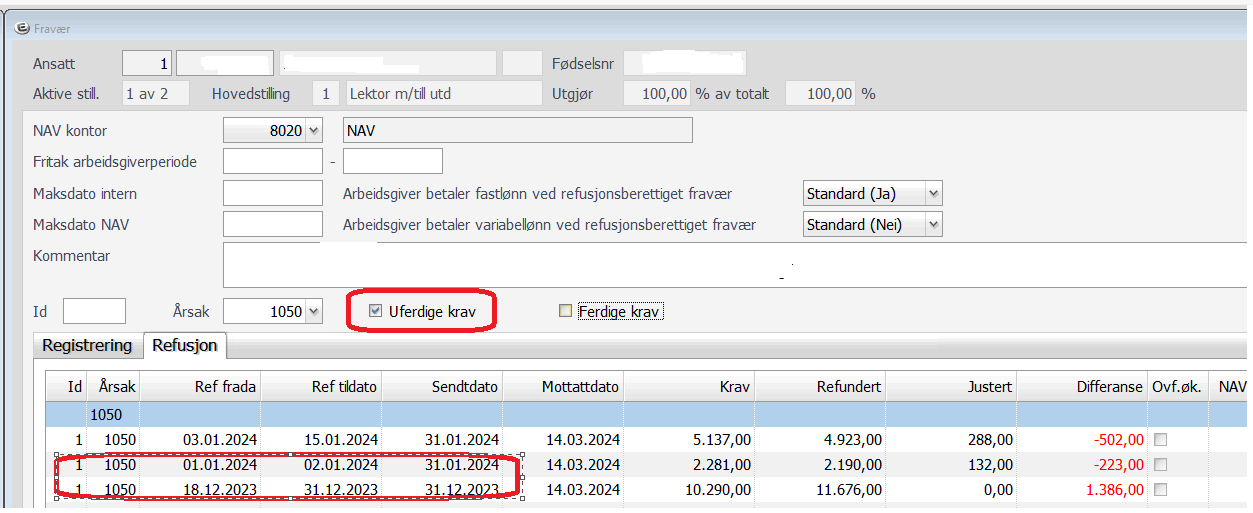Sort by the Sendtdato column header
This screenshot has width=1253, height=513.
[442, 387]
